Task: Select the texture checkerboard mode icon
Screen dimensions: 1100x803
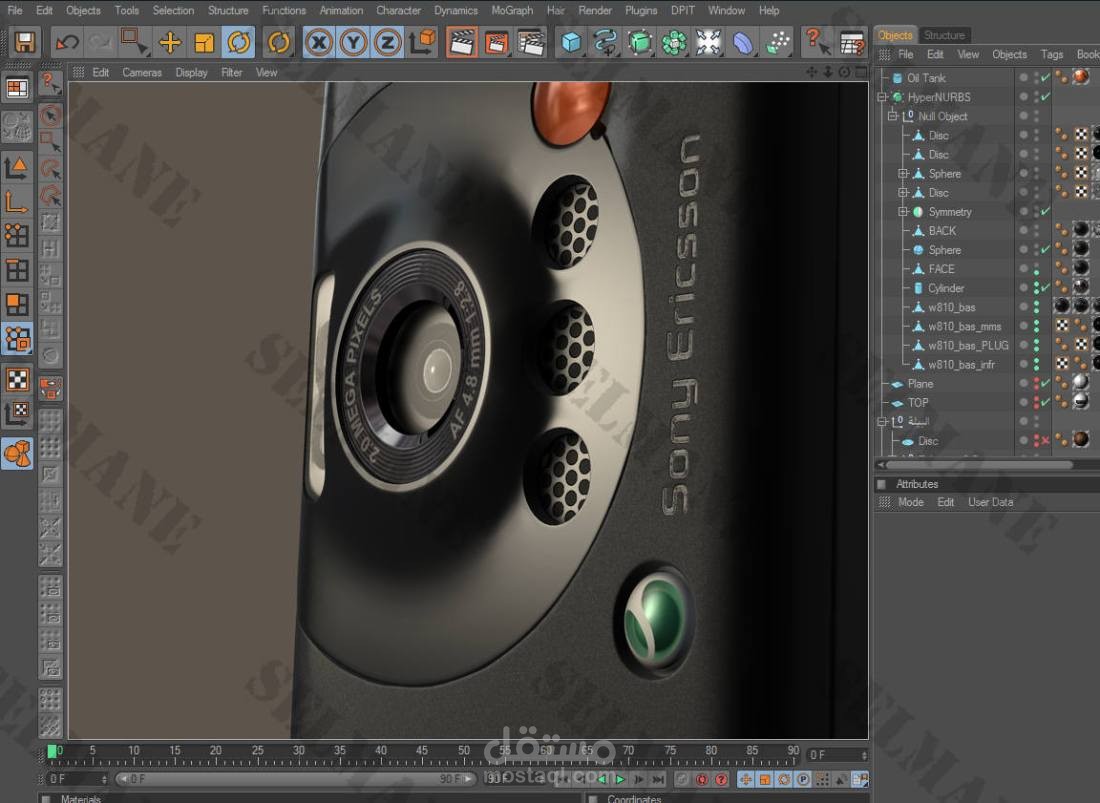Action: tap(17, 379)
